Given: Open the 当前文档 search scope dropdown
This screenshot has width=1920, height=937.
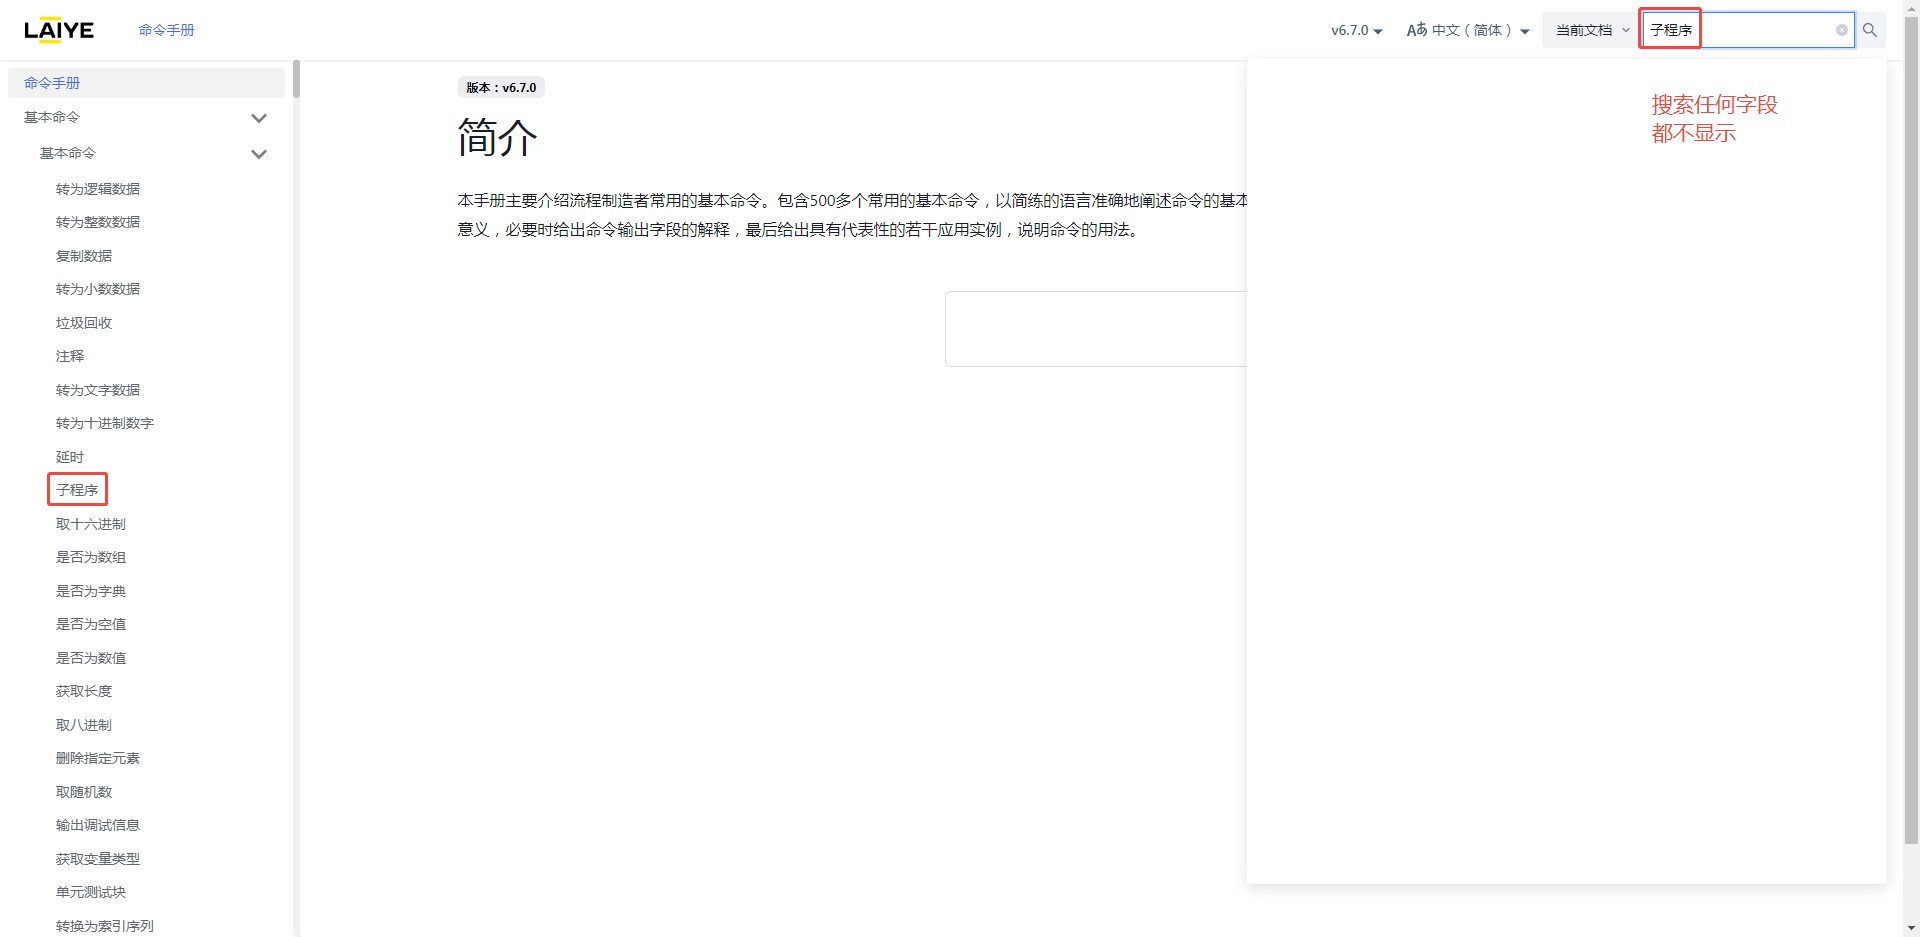Looking at the screenshot, I should 1592,30.
